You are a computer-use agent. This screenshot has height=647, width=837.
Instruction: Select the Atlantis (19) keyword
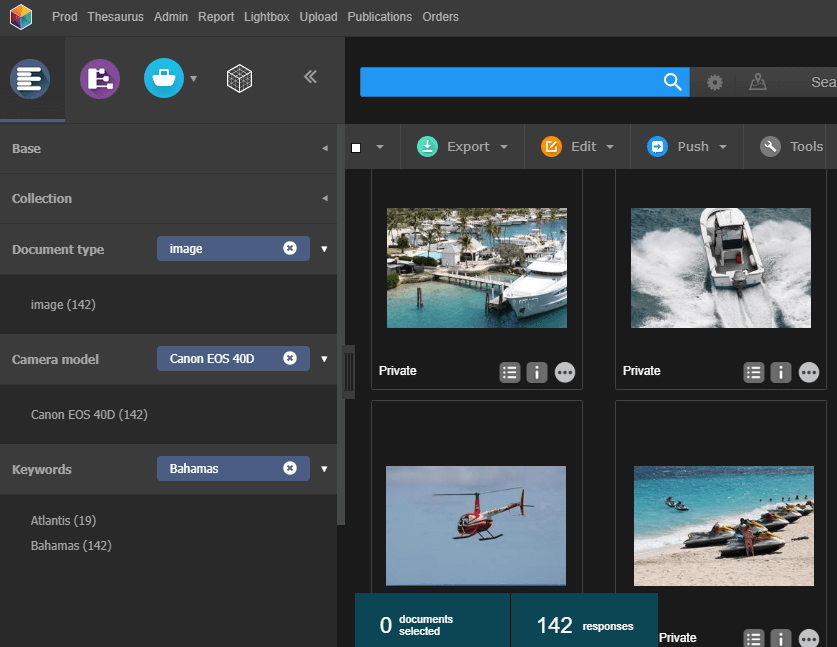click(x=64, y=520)
